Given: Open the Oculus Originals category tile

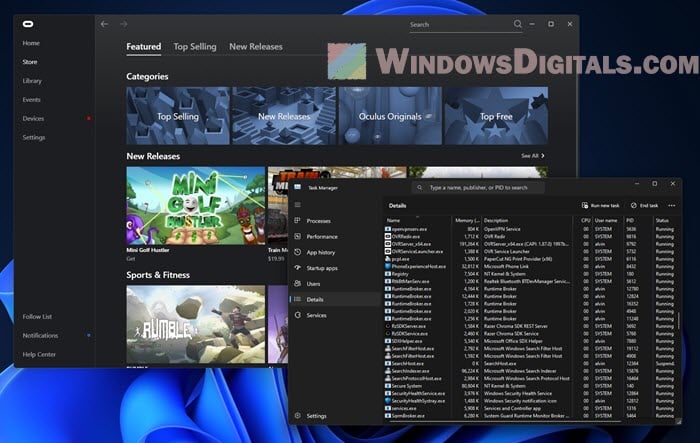Looking at the screenshot, I should (390, 116).
